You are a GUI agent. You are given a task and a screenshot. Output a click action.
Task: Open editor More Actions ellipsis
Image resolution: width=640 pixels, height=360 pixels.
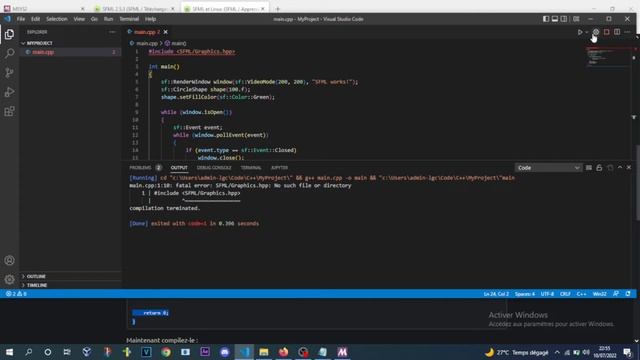(x=627, y=32)
